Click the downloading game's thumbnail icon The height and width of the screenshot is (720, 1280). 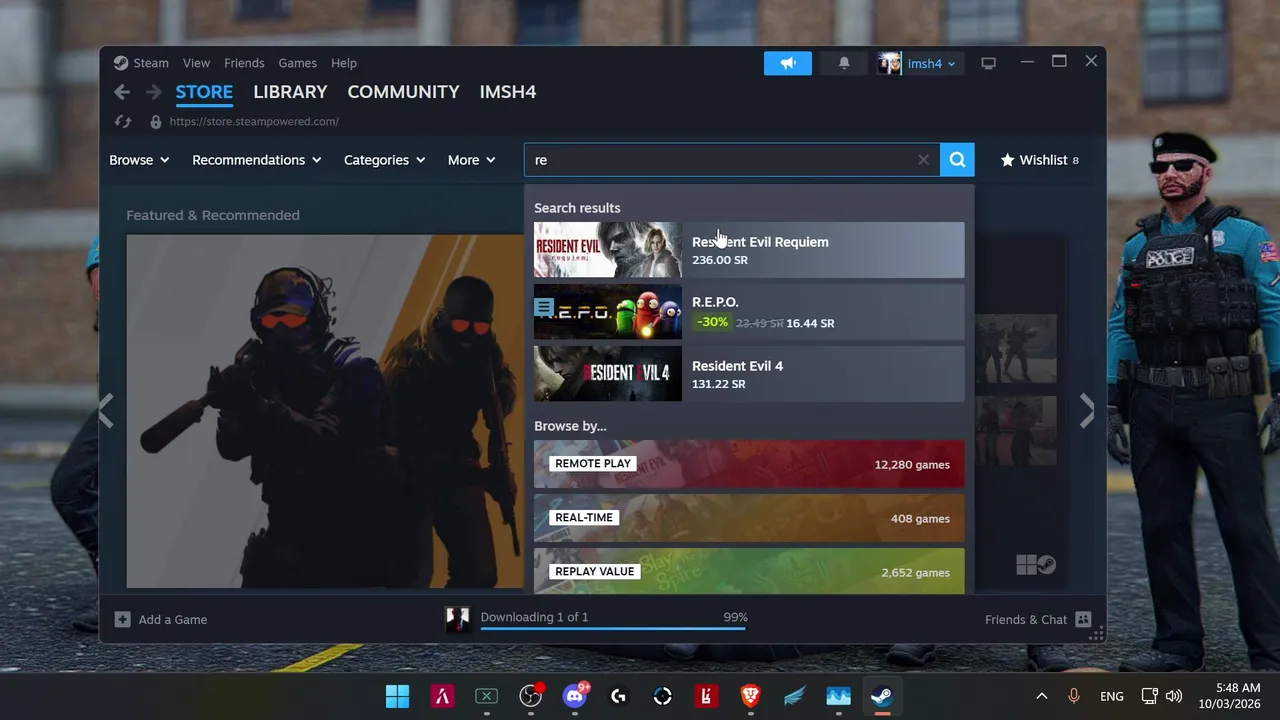pyautogui.click(x=458, y=619)
